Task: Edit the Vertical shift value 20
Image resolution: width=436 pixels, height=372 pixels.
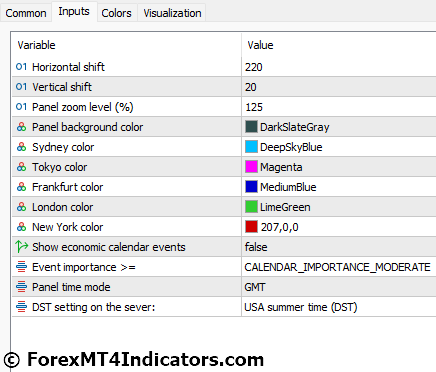Action: click(x=339, y=87)
